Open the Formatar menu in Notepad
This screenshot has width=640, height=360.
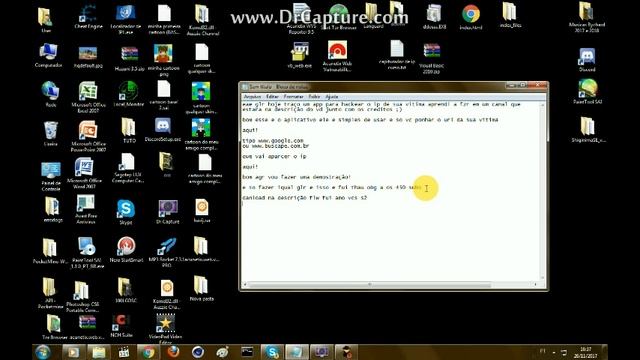[x=293, y=97]
